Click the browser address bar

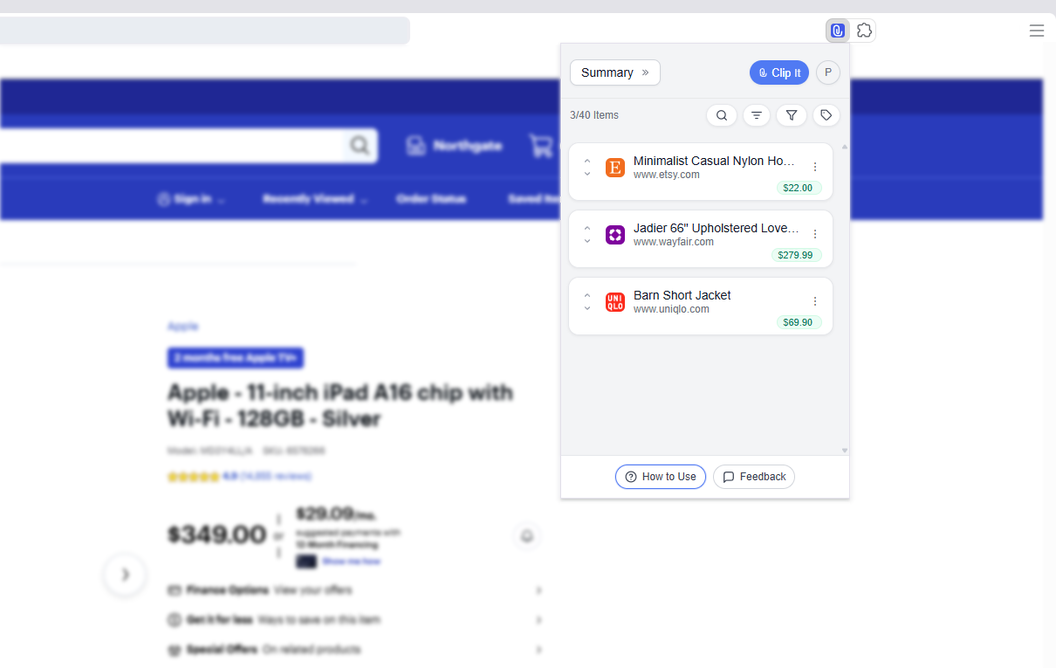205,30
